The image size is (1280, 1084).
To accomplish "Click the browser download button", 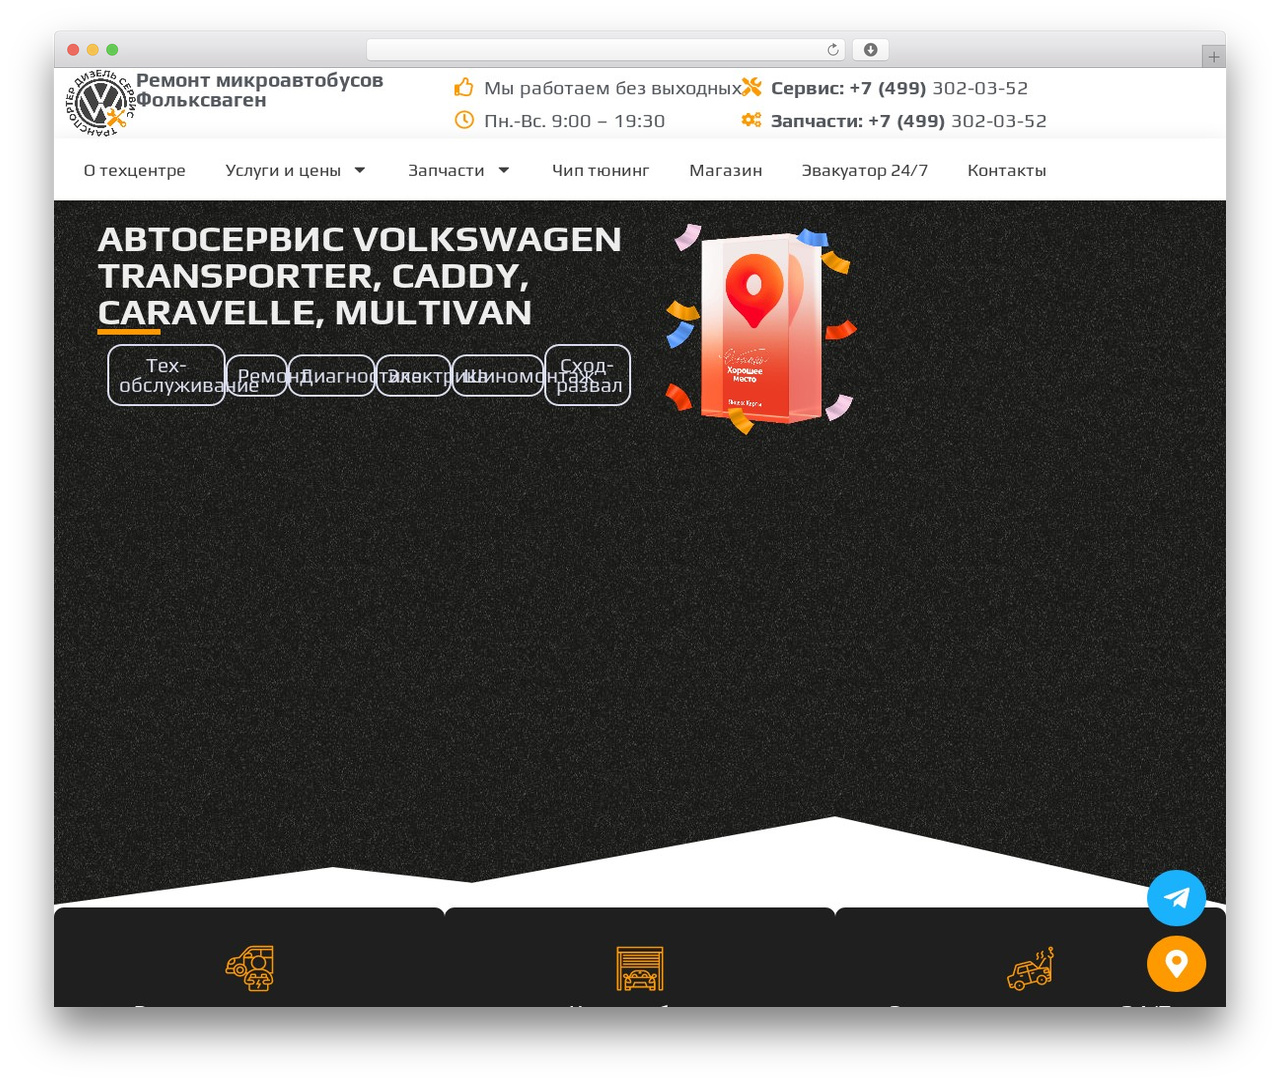I will coord(870,50).
